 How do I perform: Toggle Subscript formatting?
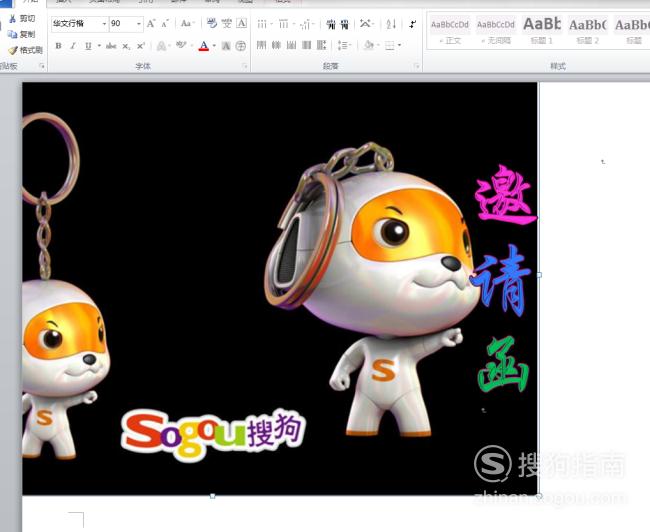point(126,46)
